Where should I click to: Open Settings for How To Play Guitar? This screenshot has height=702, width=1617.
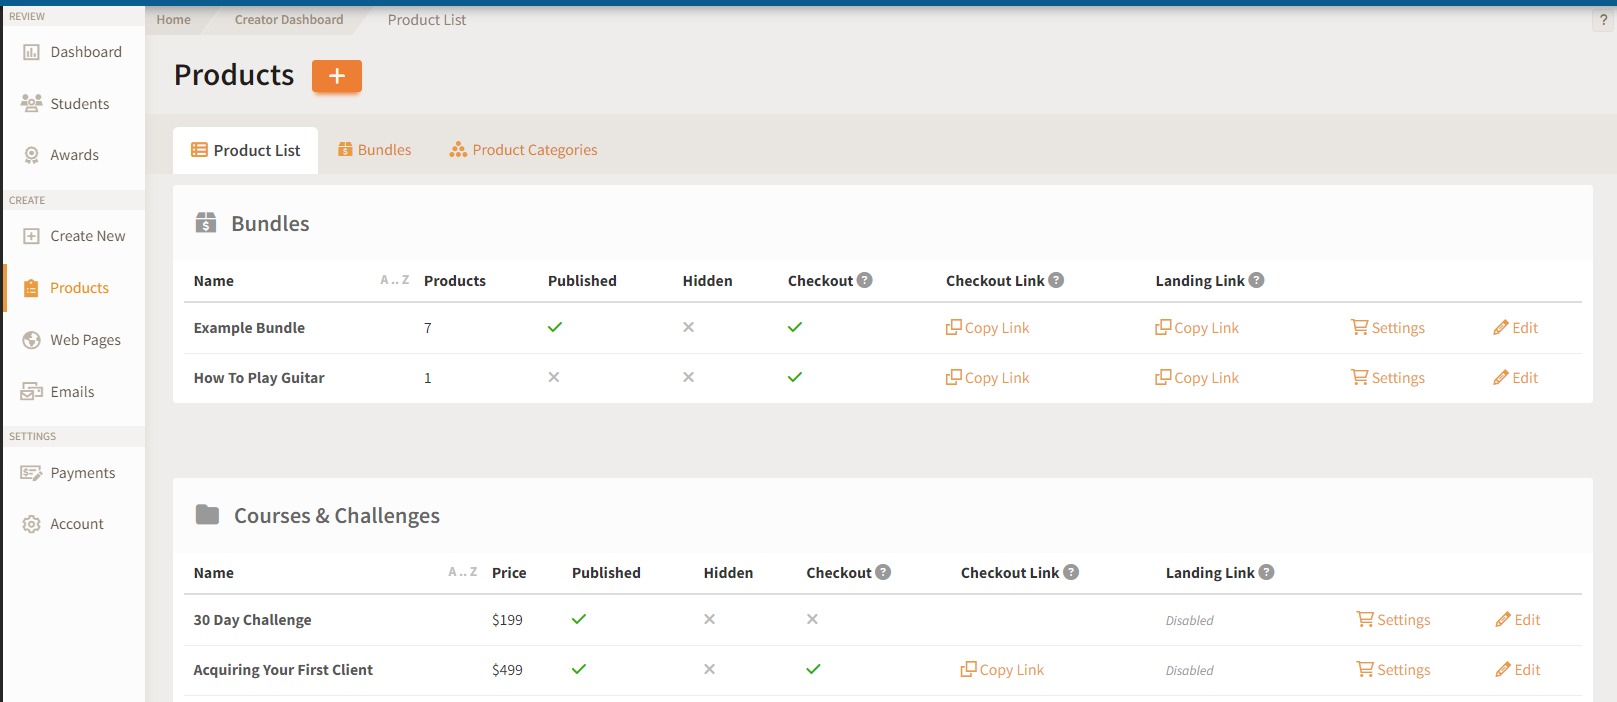(1388, 378)
